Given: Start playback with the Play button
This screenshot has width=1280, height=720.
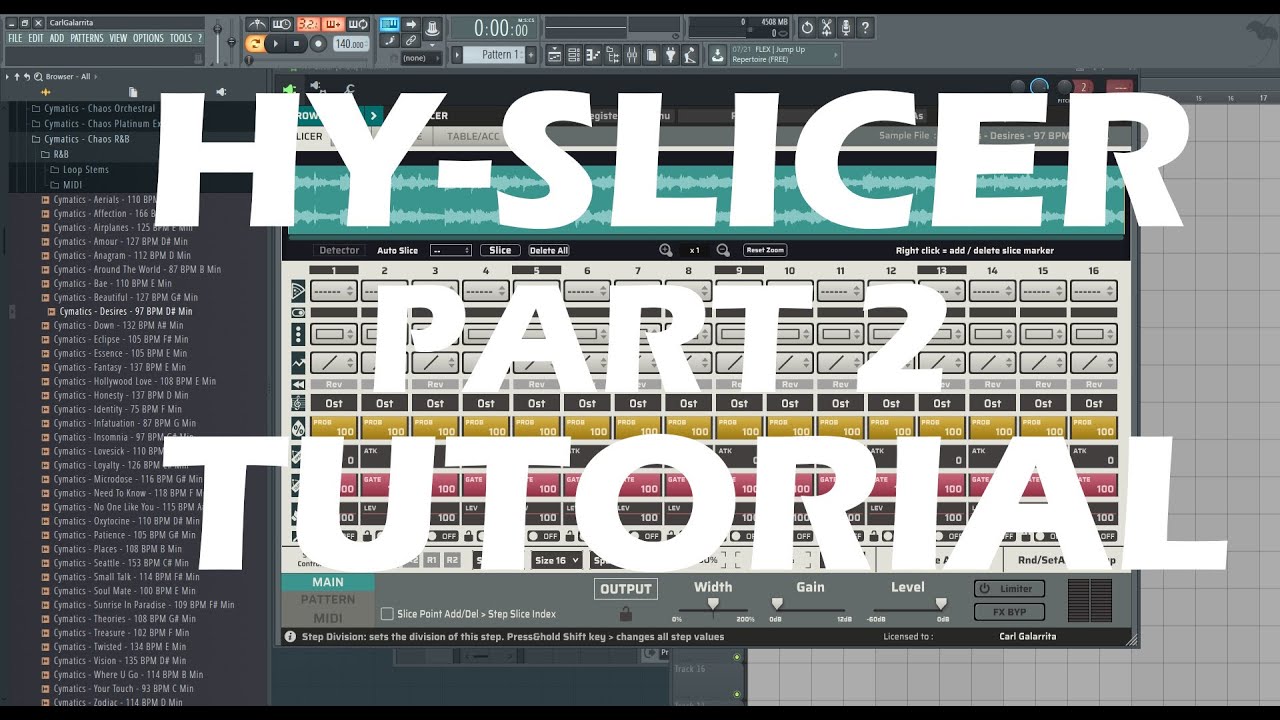Looking at the screenshot, I should coord(276,43).
